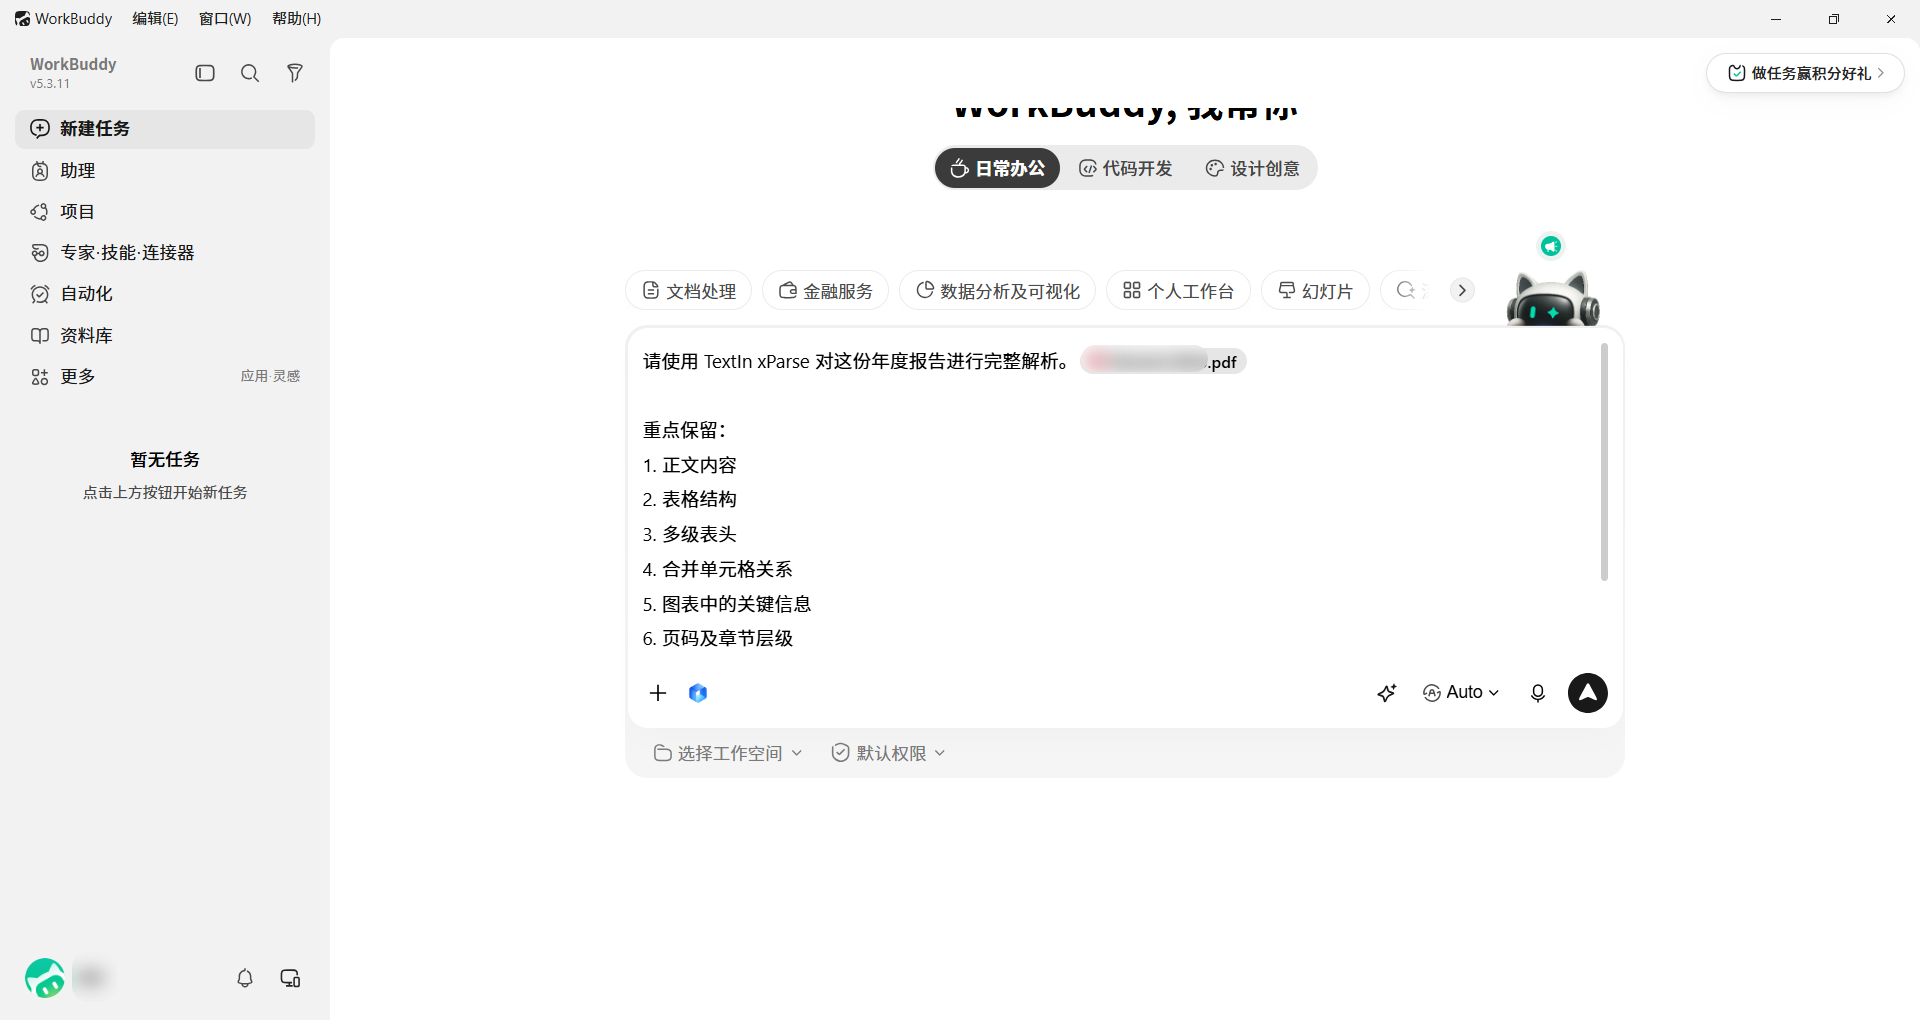Click the 金融服务 category chip
This screenshot has width=1920, height=1020.
point(825,291)
